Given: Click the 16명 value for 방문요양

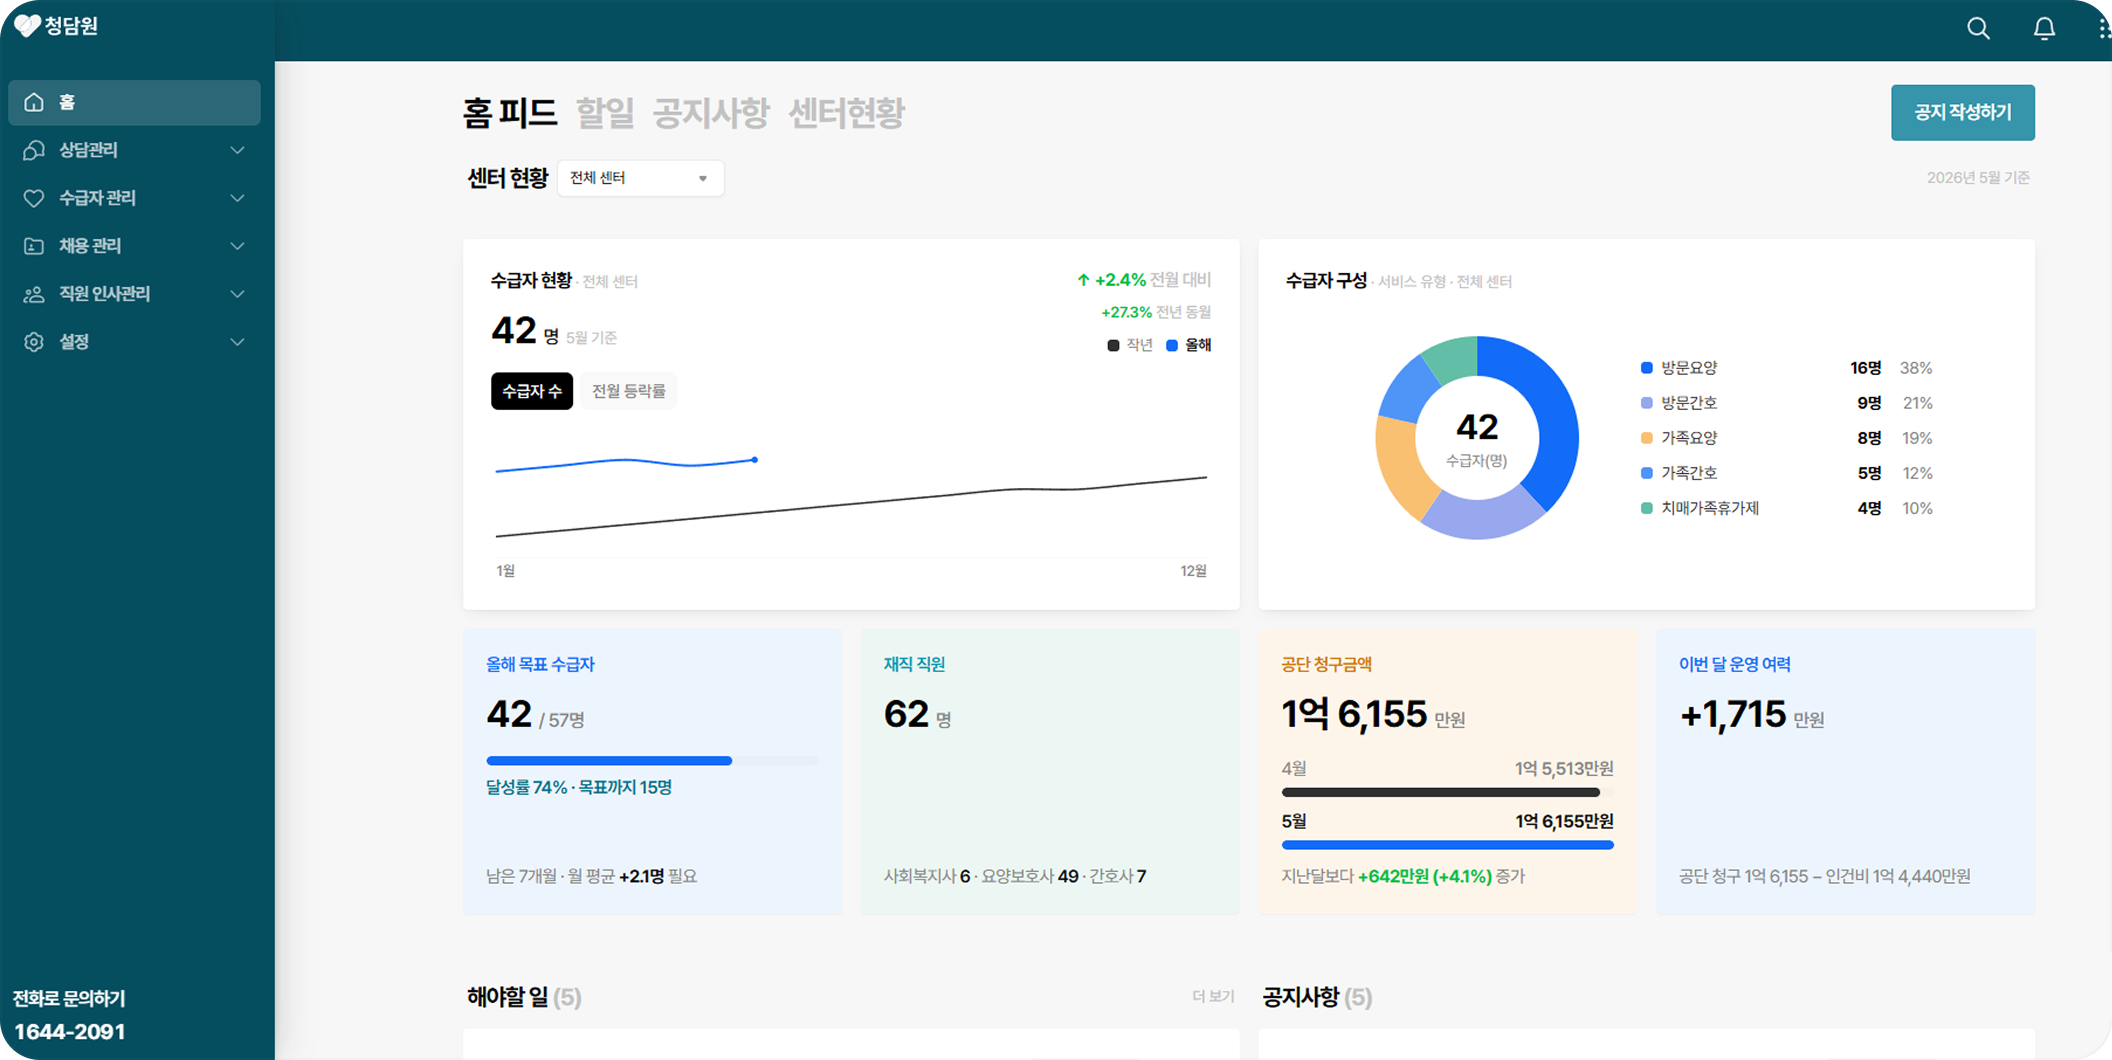Looking at the screenshot, I should point(1865,368).
